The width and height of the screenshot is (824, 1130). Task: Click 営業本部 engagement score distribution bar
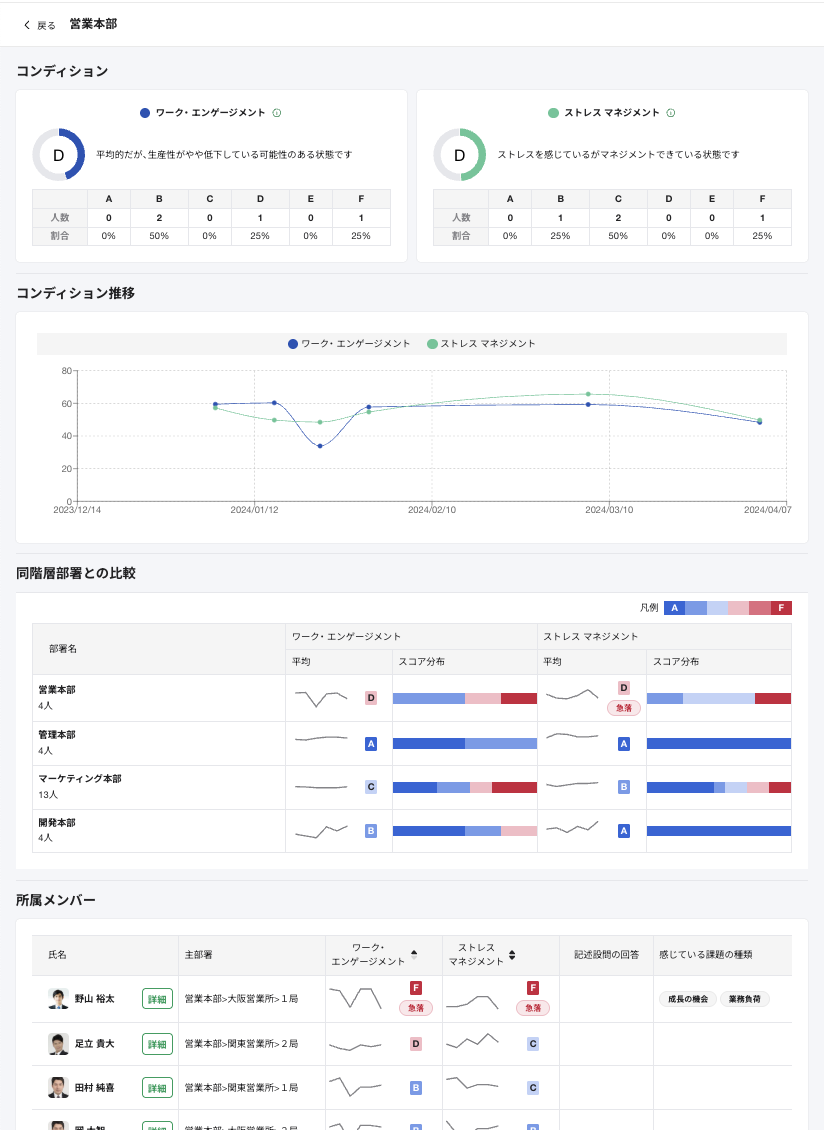pyautogui.click(x=465, y=698)
